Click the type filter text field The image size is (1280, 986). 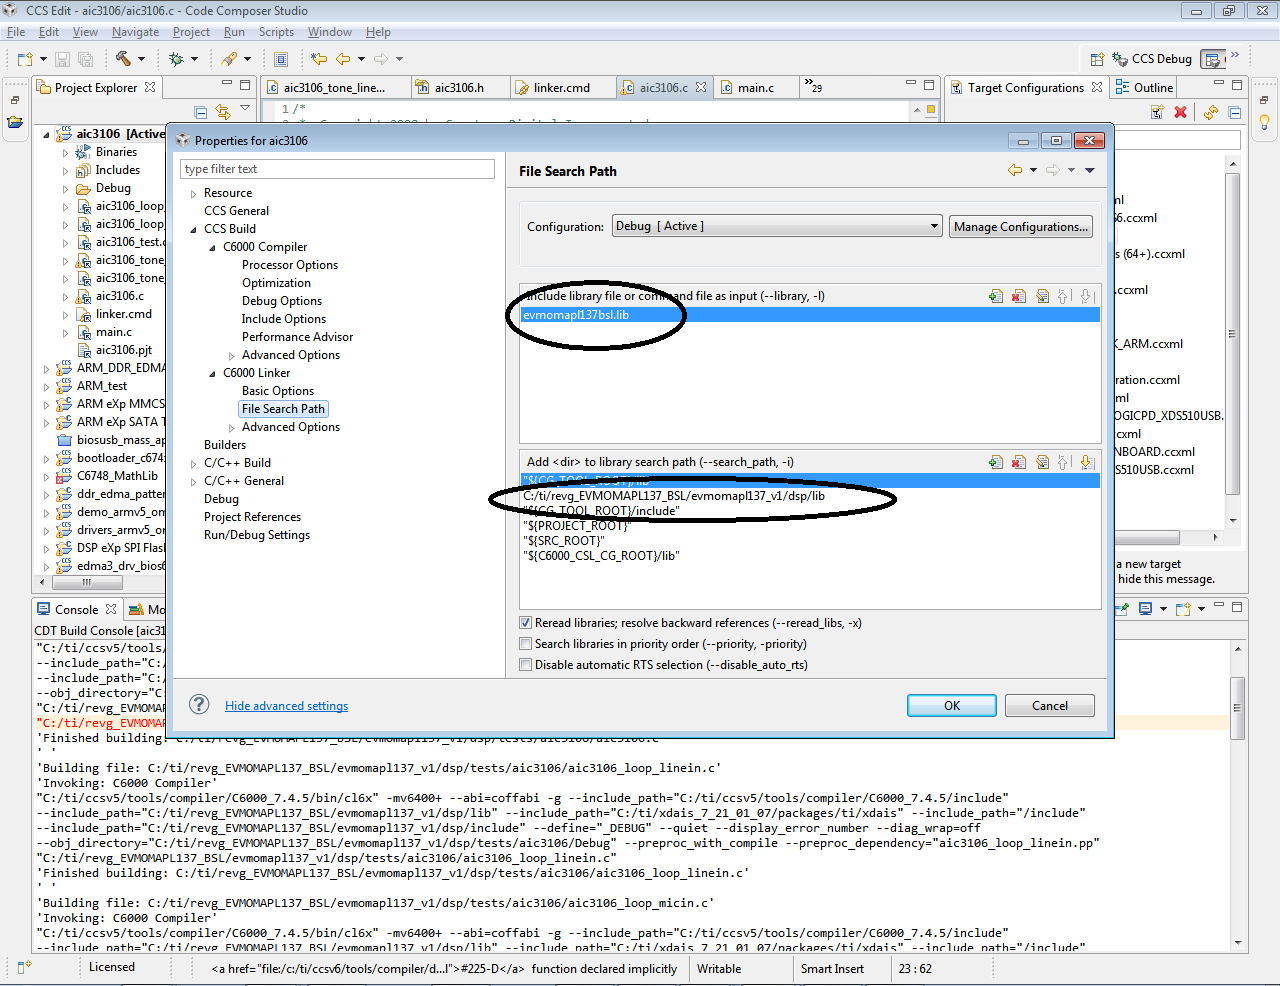click(x=337, y=169)
